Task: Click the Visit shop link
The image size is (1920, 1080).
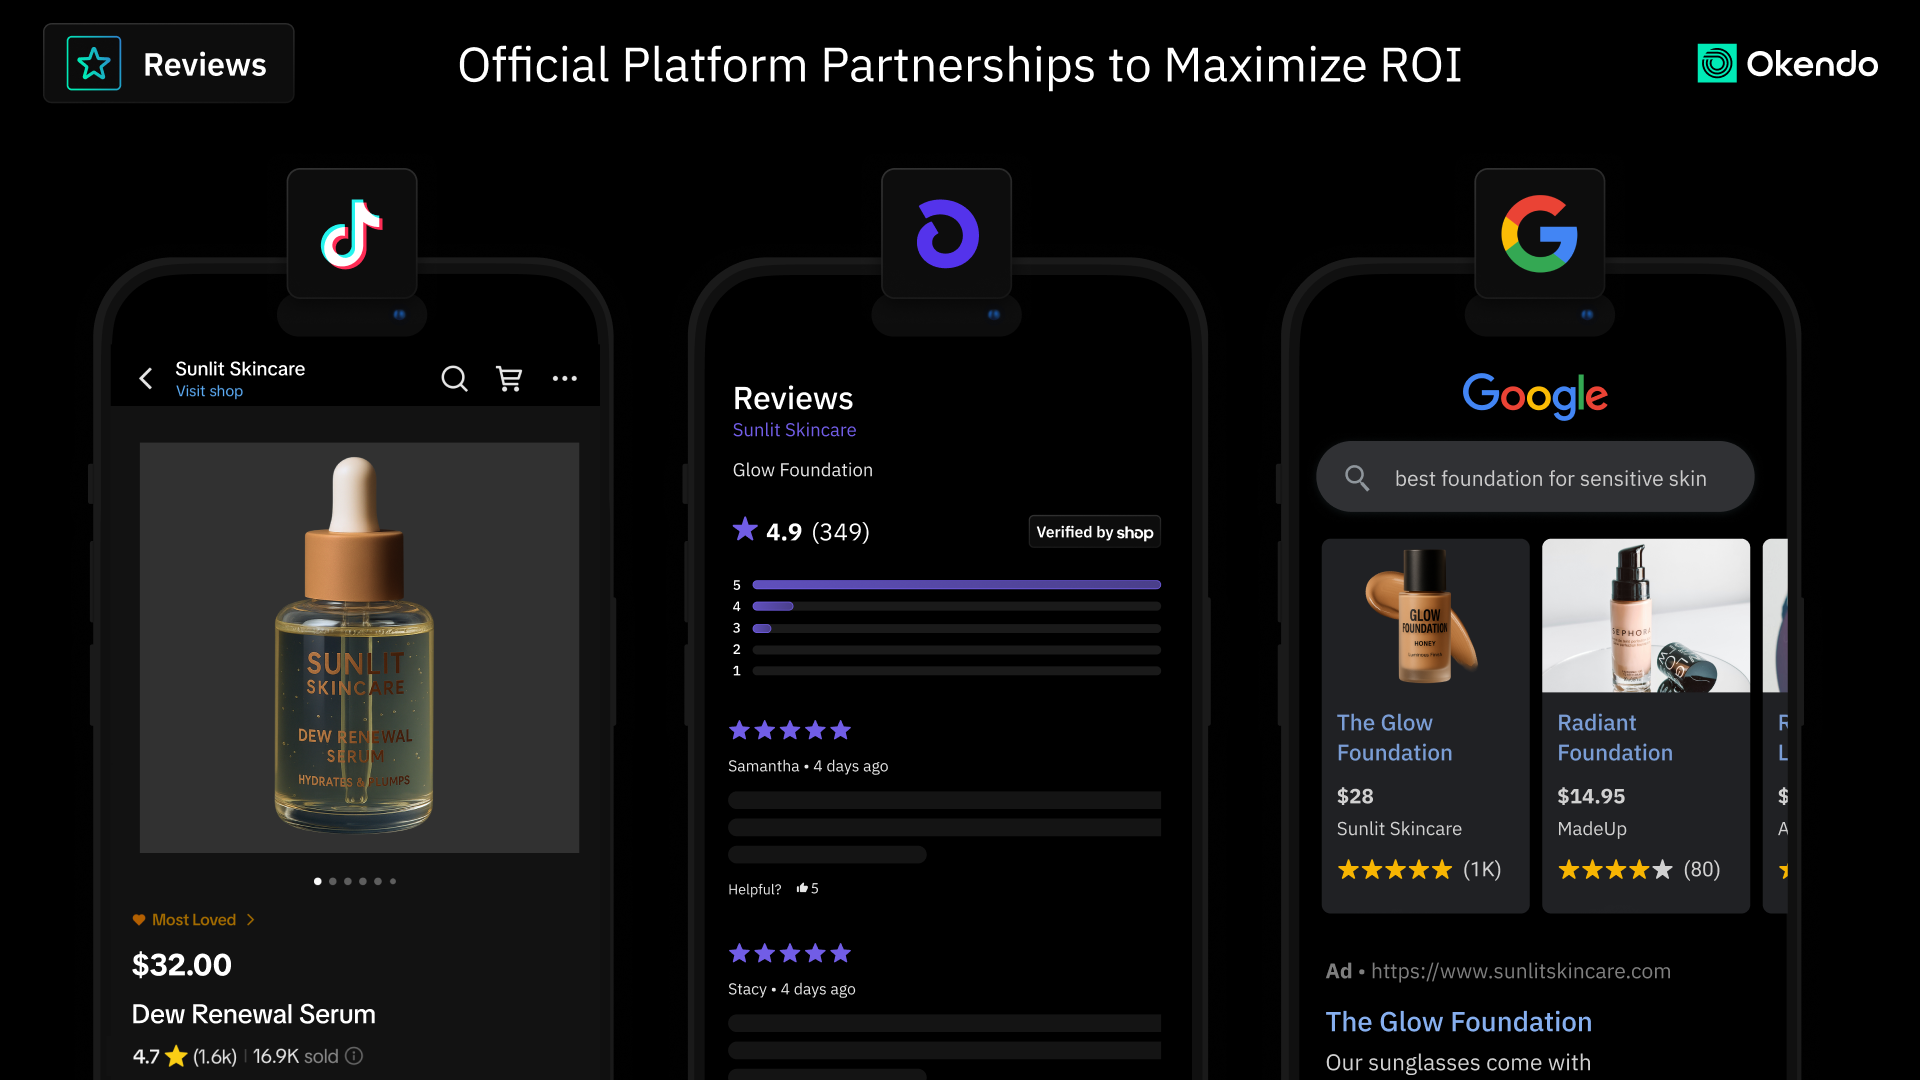Action: (x=209, y=391)
